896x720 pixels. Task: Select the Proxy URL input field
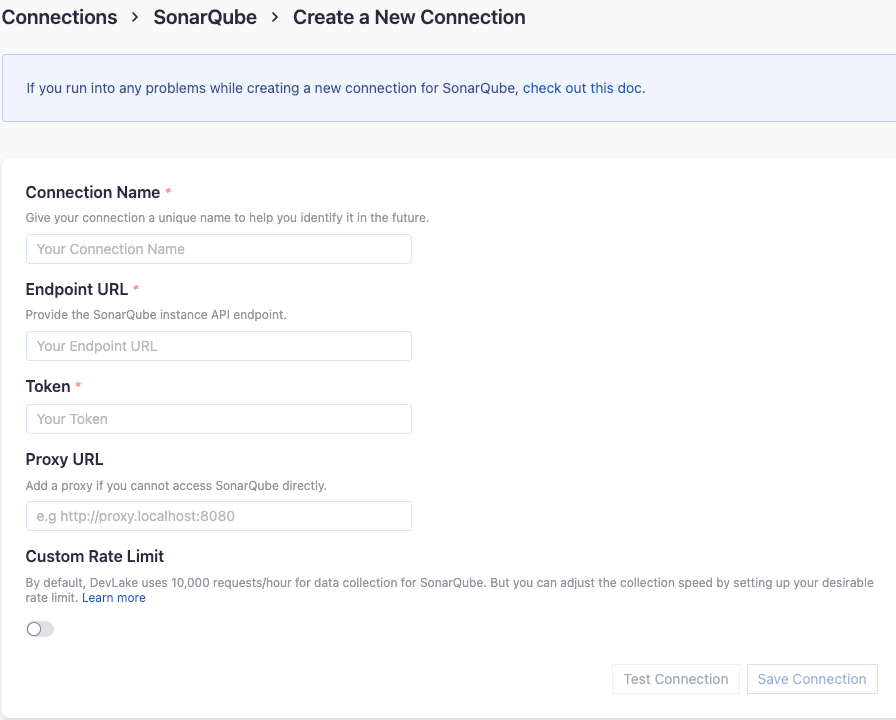coord(218,516)
